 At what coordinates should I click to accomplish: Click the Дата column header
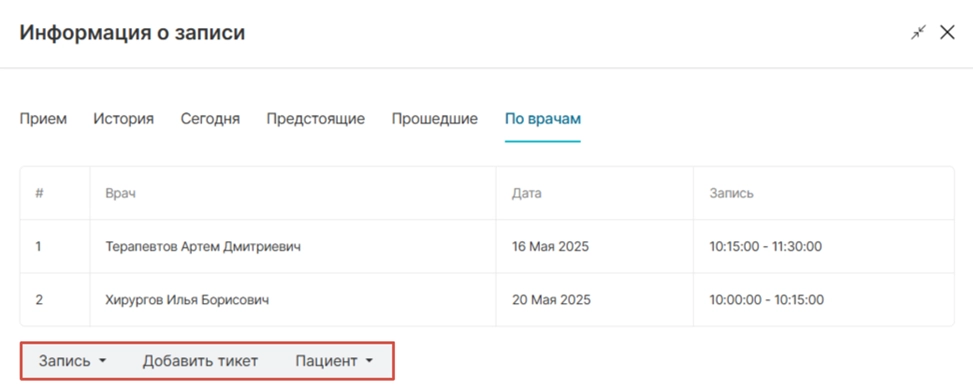point(526,193)
